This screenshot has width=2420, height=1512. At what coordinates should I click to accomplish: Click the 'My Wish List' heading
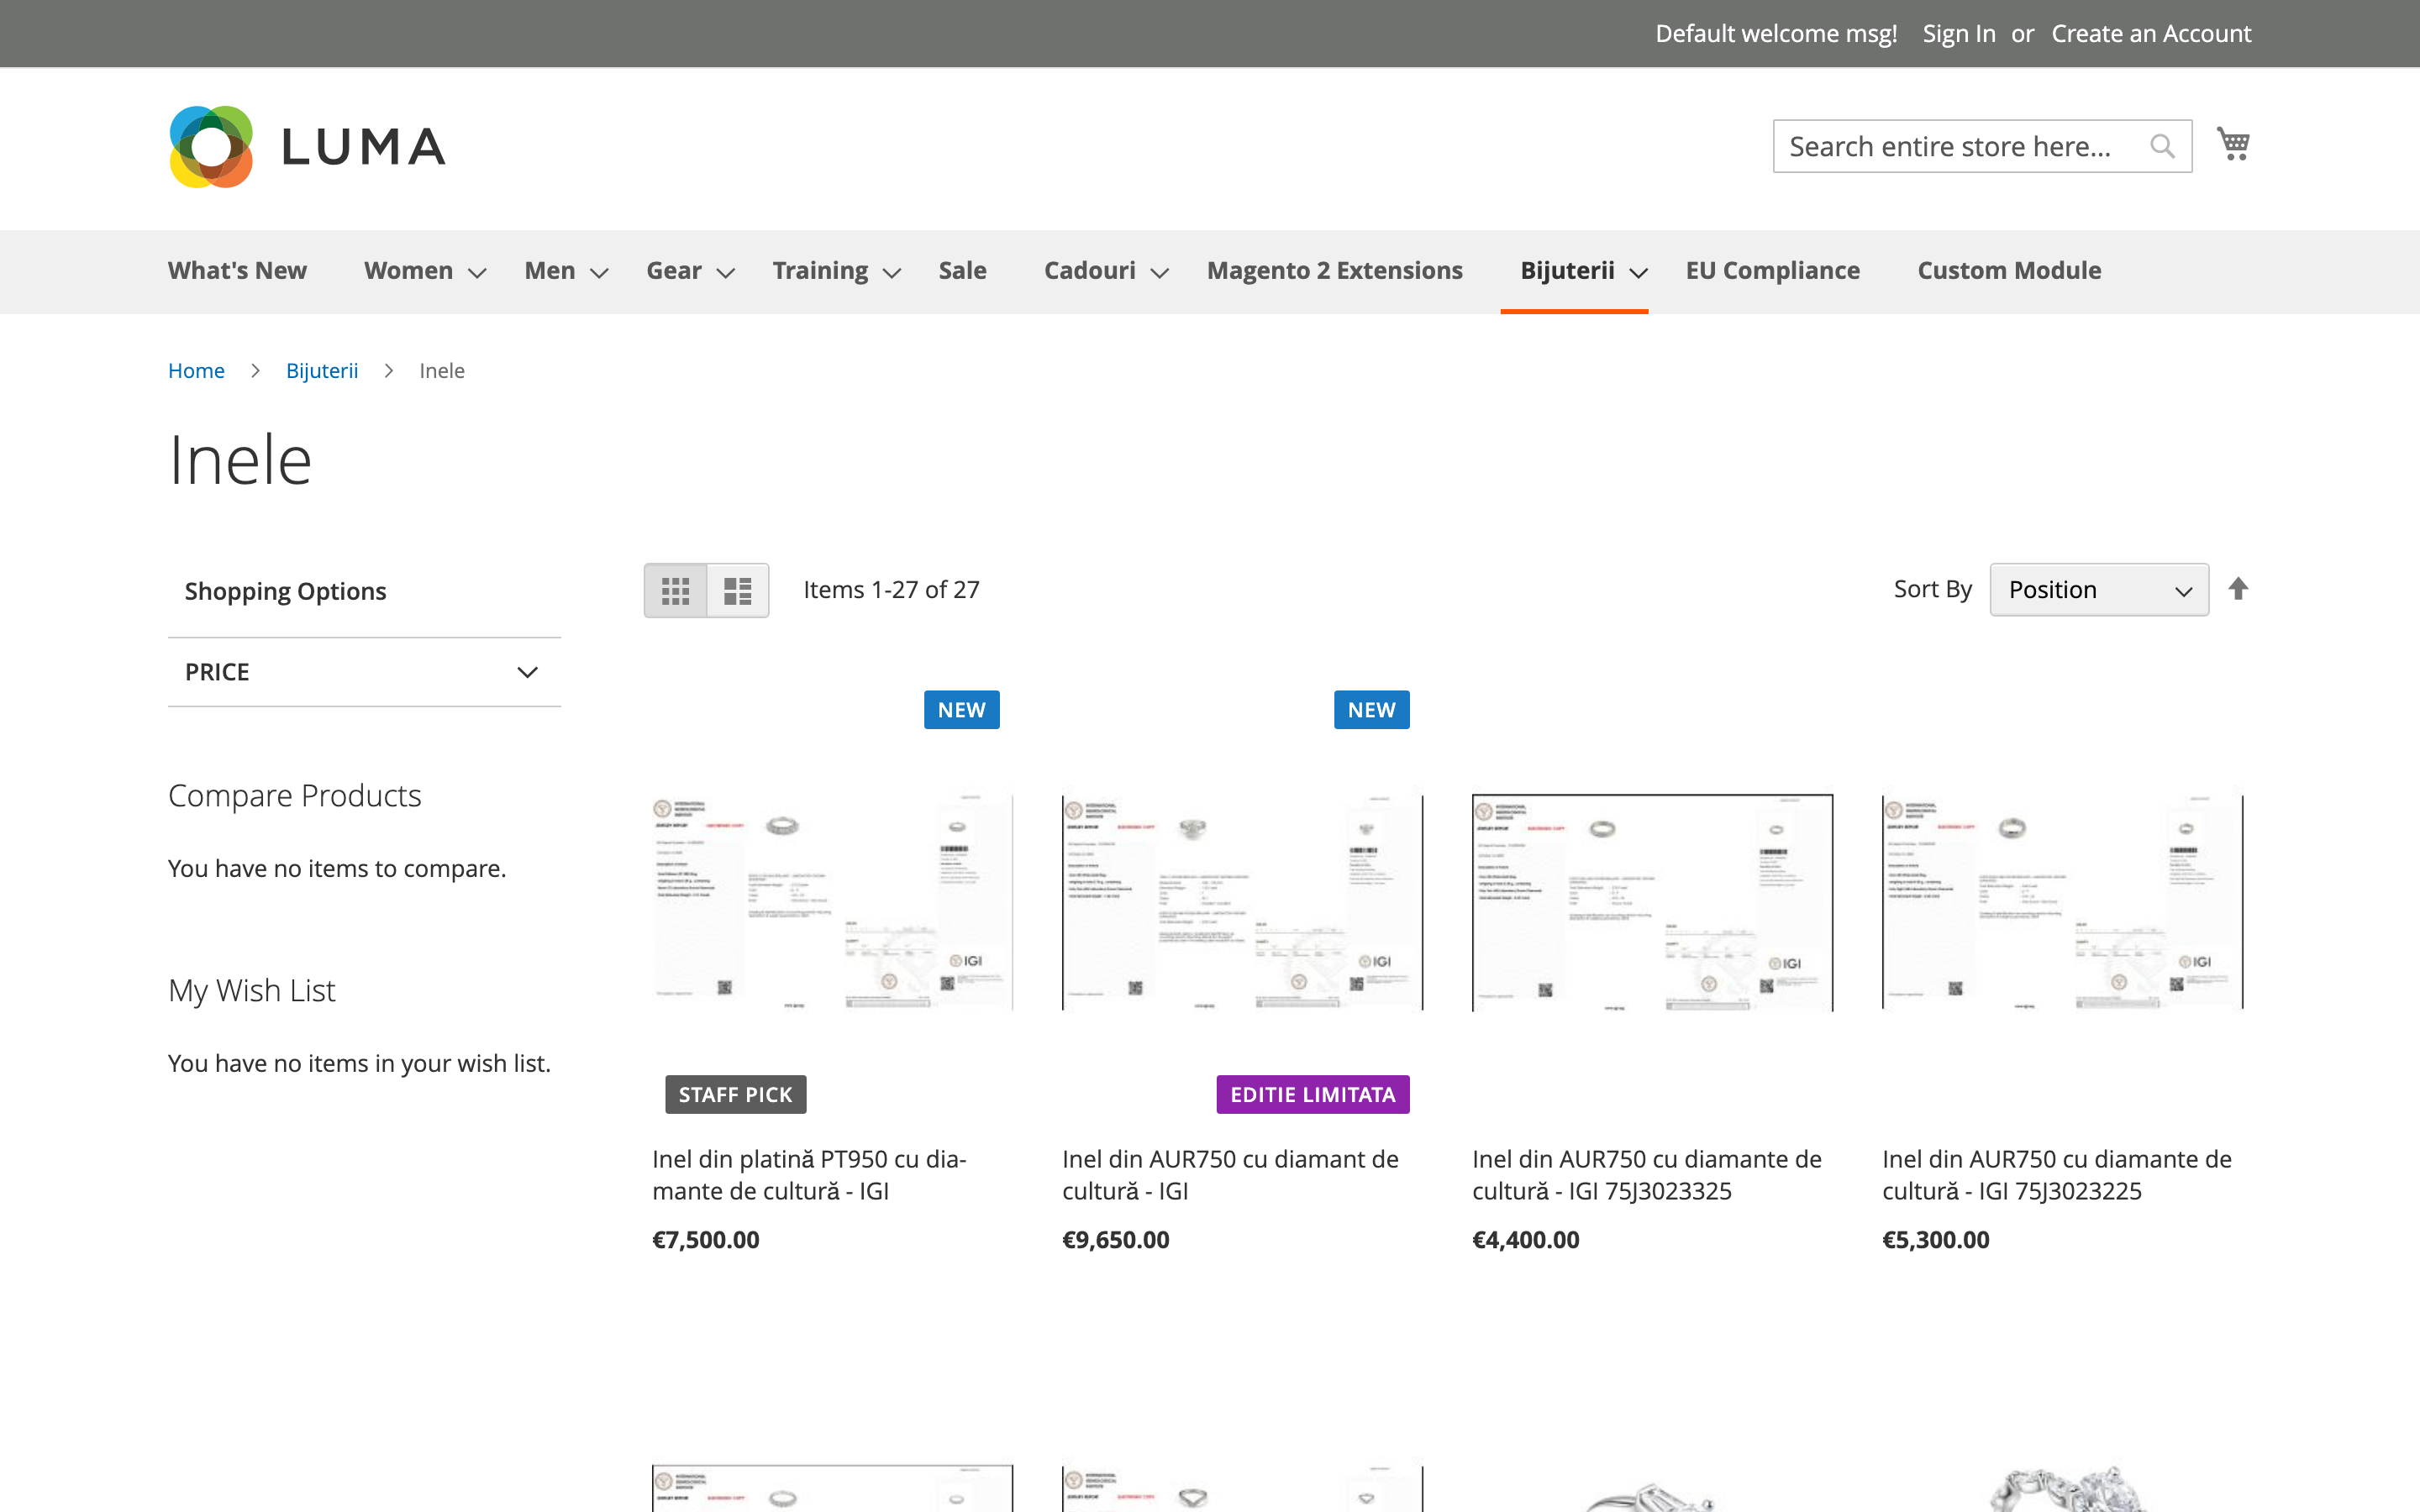click(x=252, y=991)
